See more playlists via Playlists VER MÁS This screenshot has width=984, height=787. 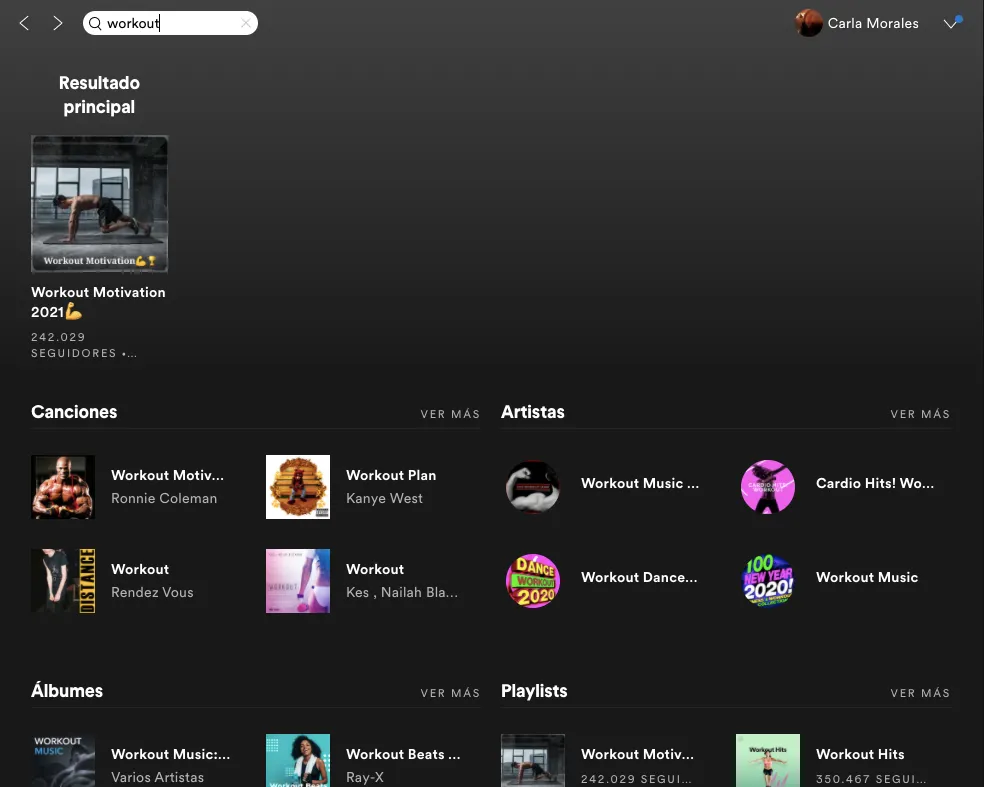coord(920,693)
